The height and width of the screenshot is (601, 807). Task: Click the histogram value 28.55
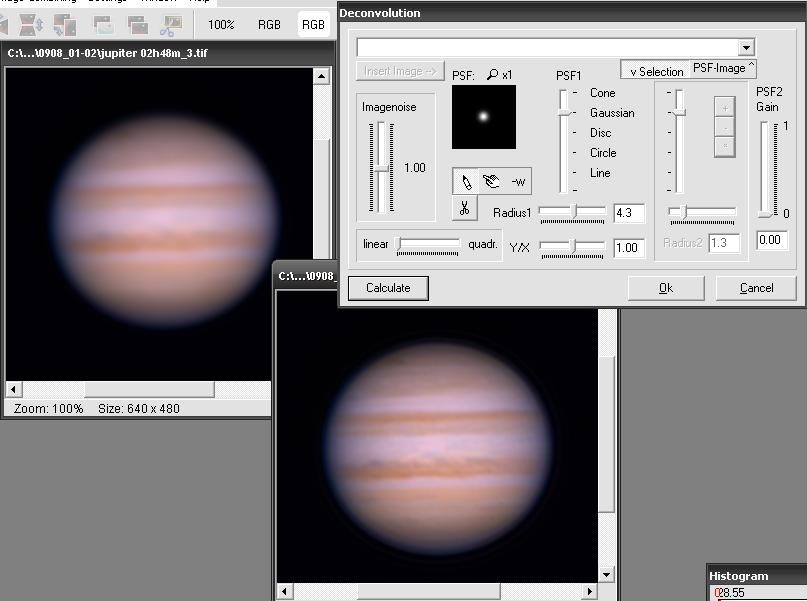730,593
